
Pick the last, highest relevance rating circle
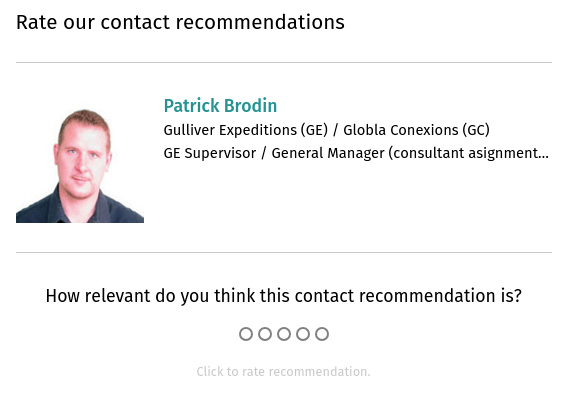tap(322, 334)
